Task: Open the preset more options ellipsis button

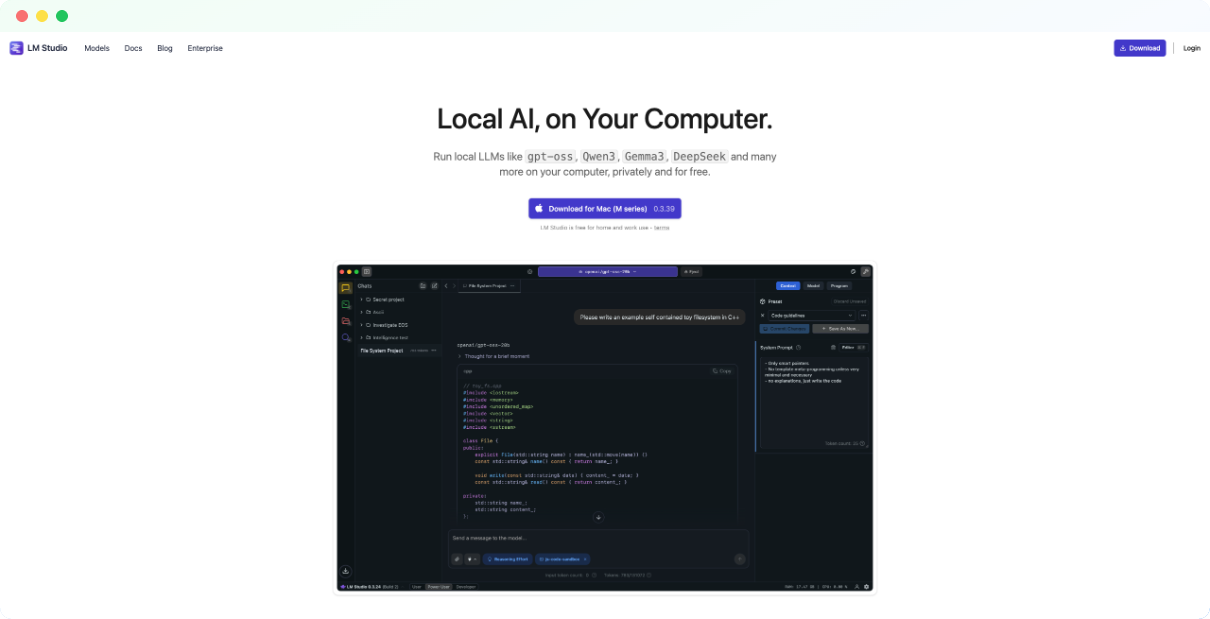Action: tap(863, 315)
